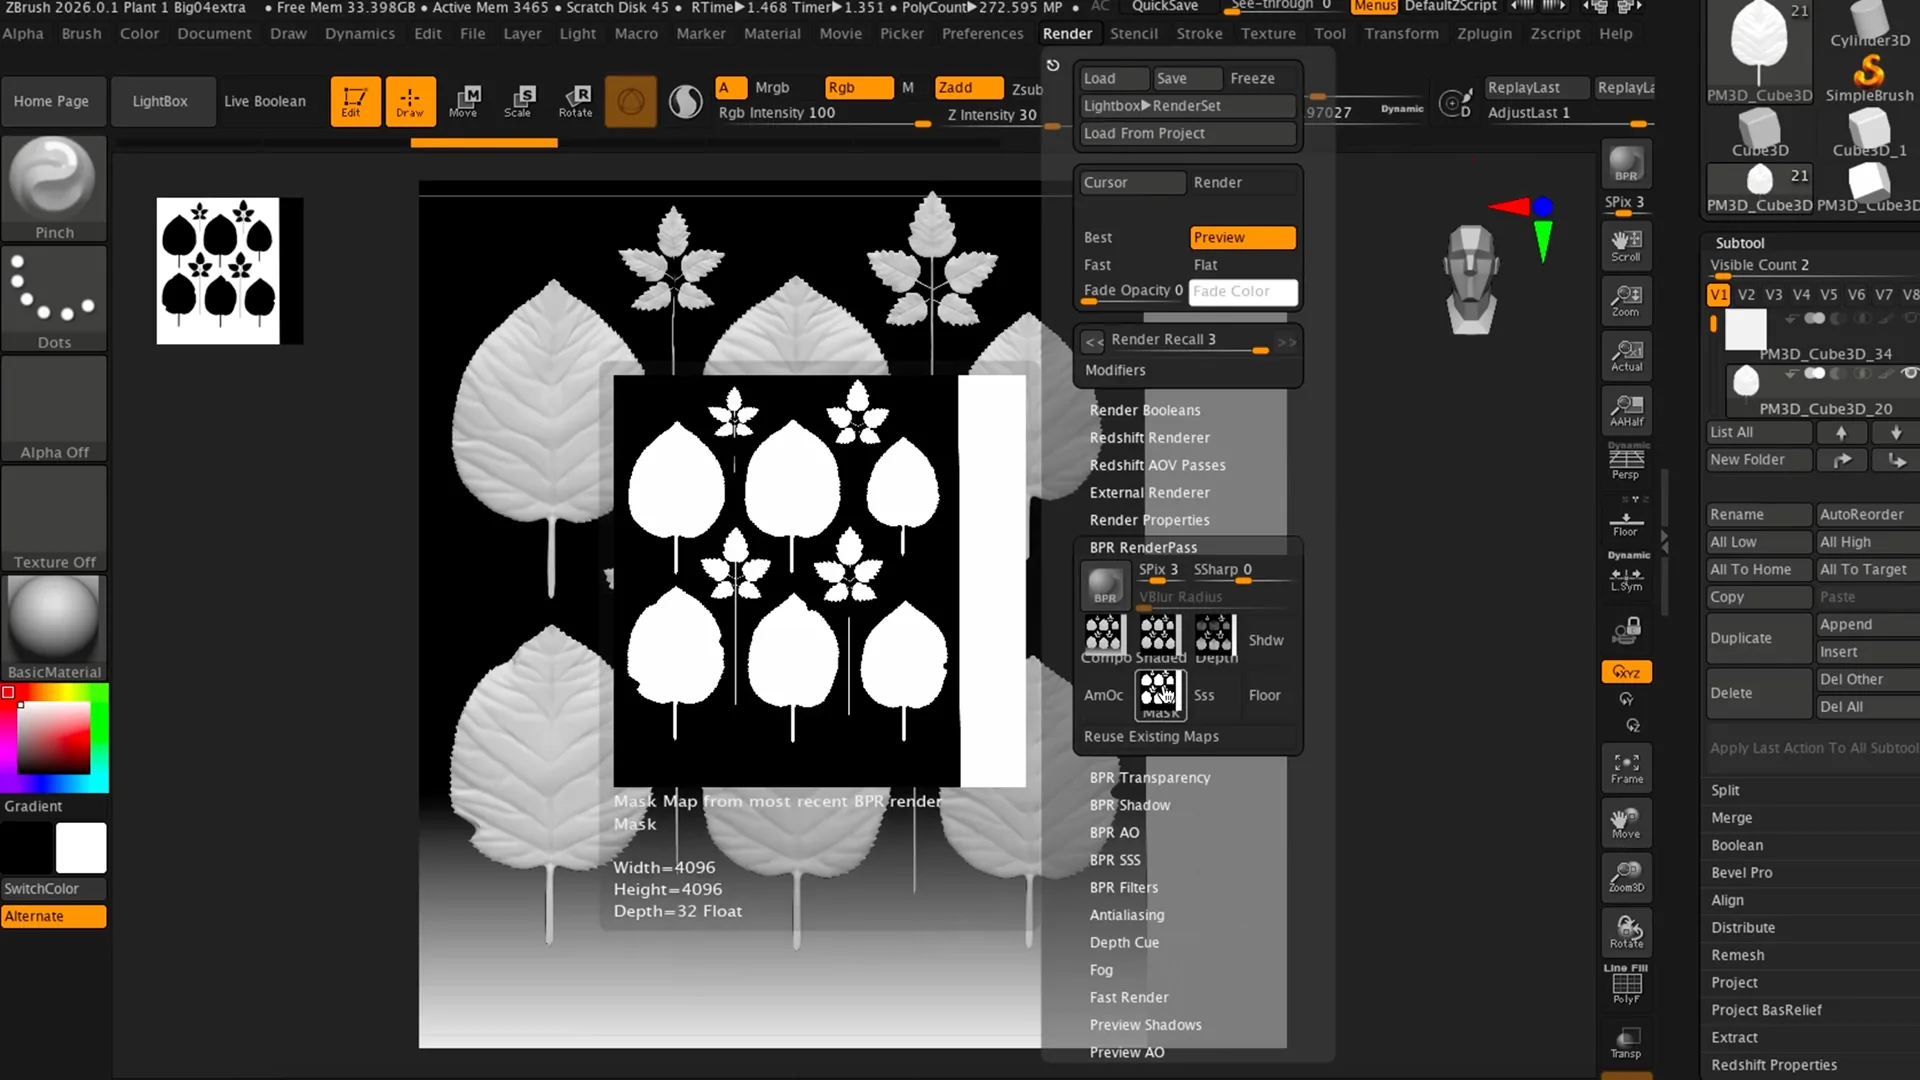Click the right shelf Rotate icon
Screen dimensions: 1920x1080
1626,932
